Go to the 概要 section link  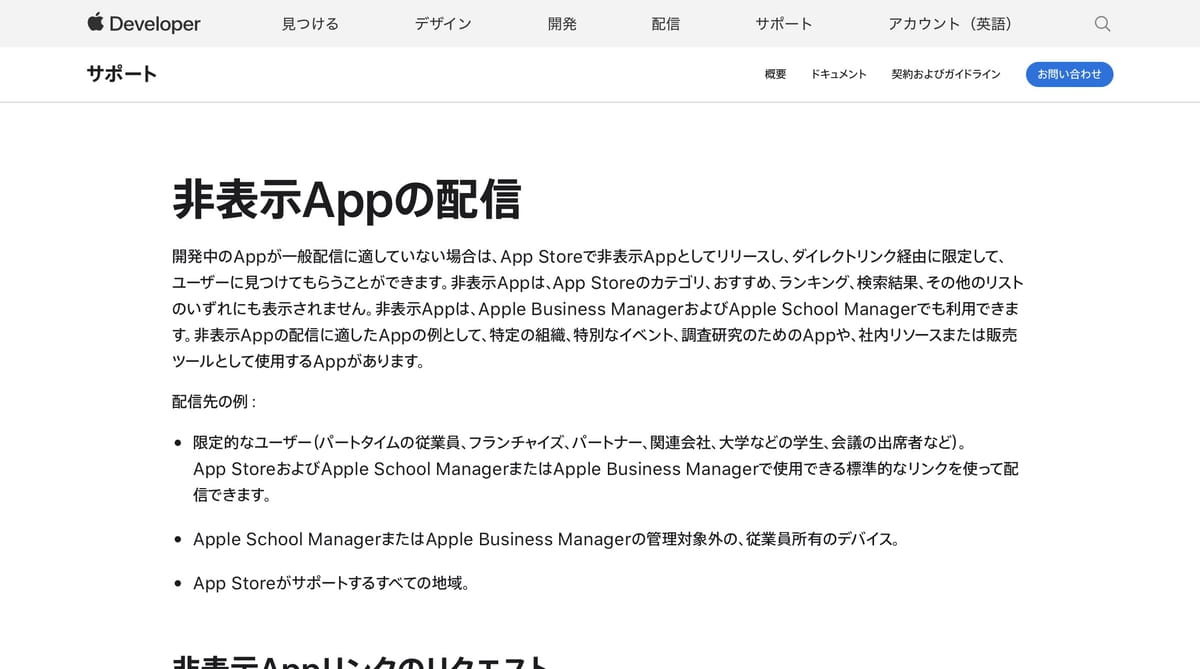[775, 74]
